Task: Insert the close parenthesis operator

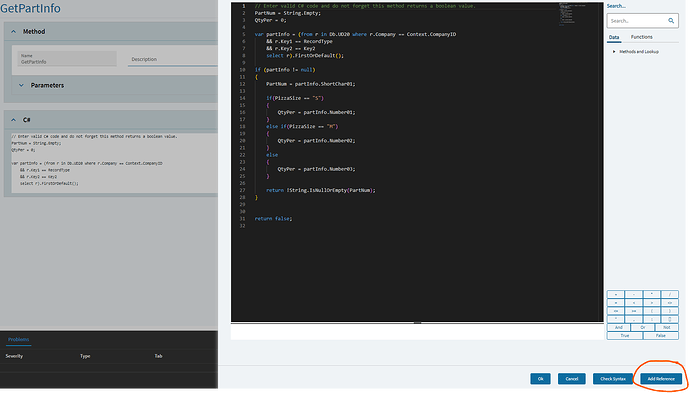Action: (670, 311)
